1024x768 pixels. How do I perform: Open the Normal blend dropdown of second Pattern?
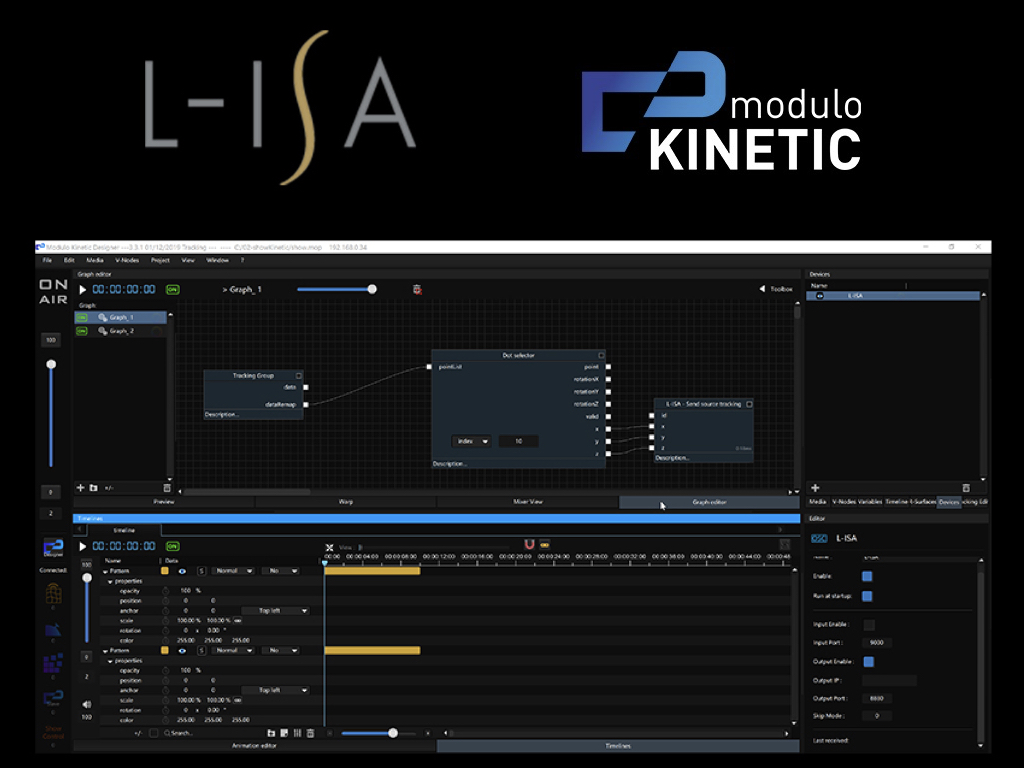[x=234, y=650]
